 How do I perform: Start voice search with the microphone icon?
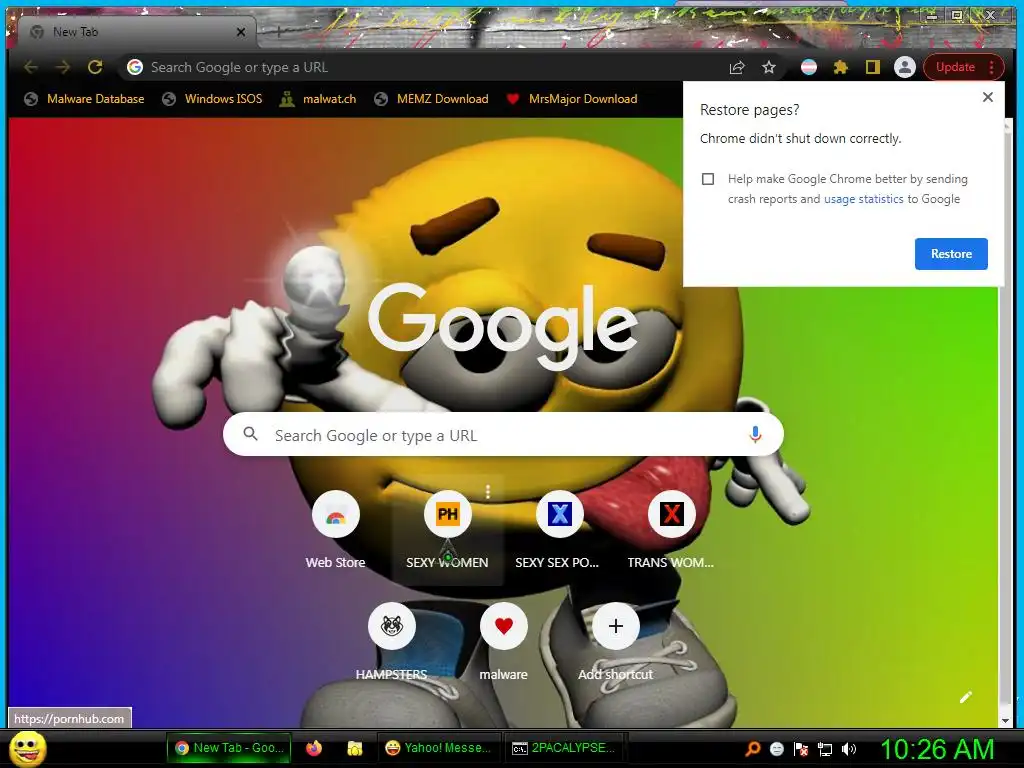coord(755,434)
